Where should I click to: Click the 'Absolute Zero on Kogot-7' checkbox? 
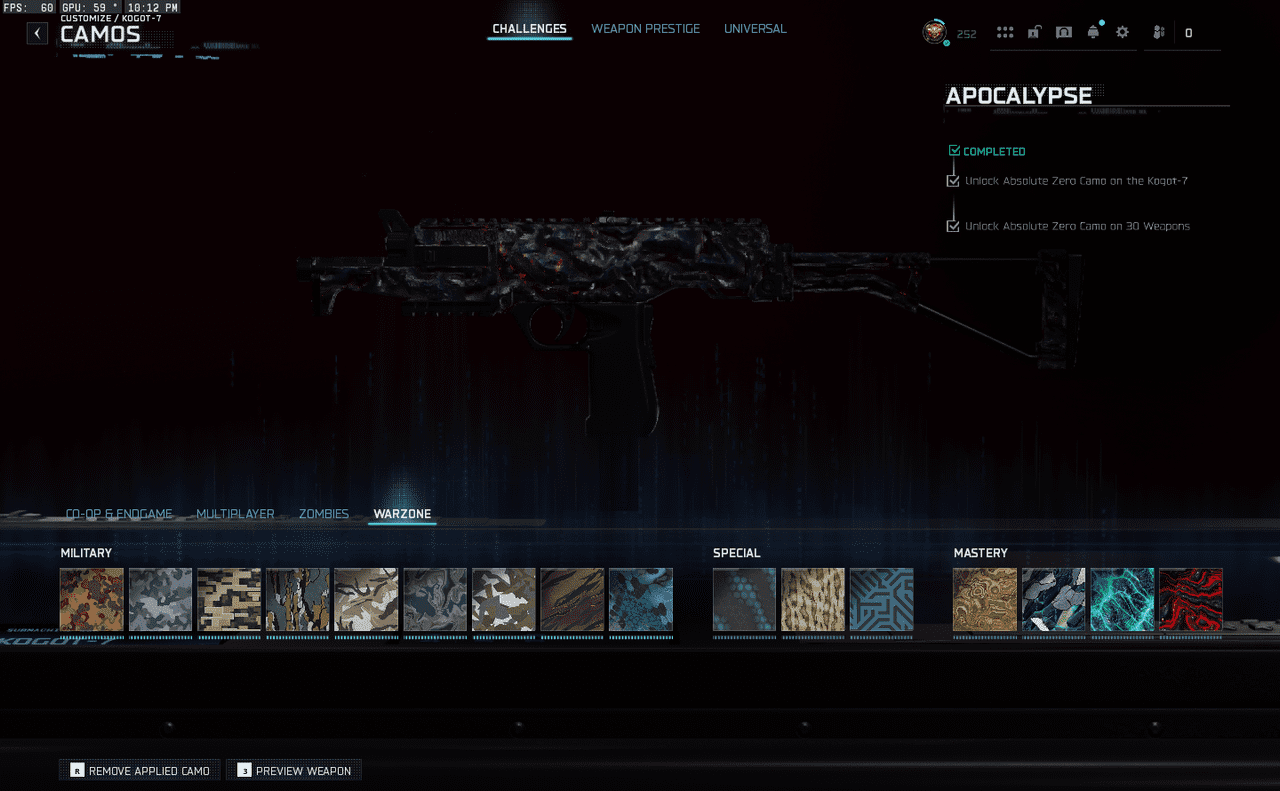coord(953,181)
